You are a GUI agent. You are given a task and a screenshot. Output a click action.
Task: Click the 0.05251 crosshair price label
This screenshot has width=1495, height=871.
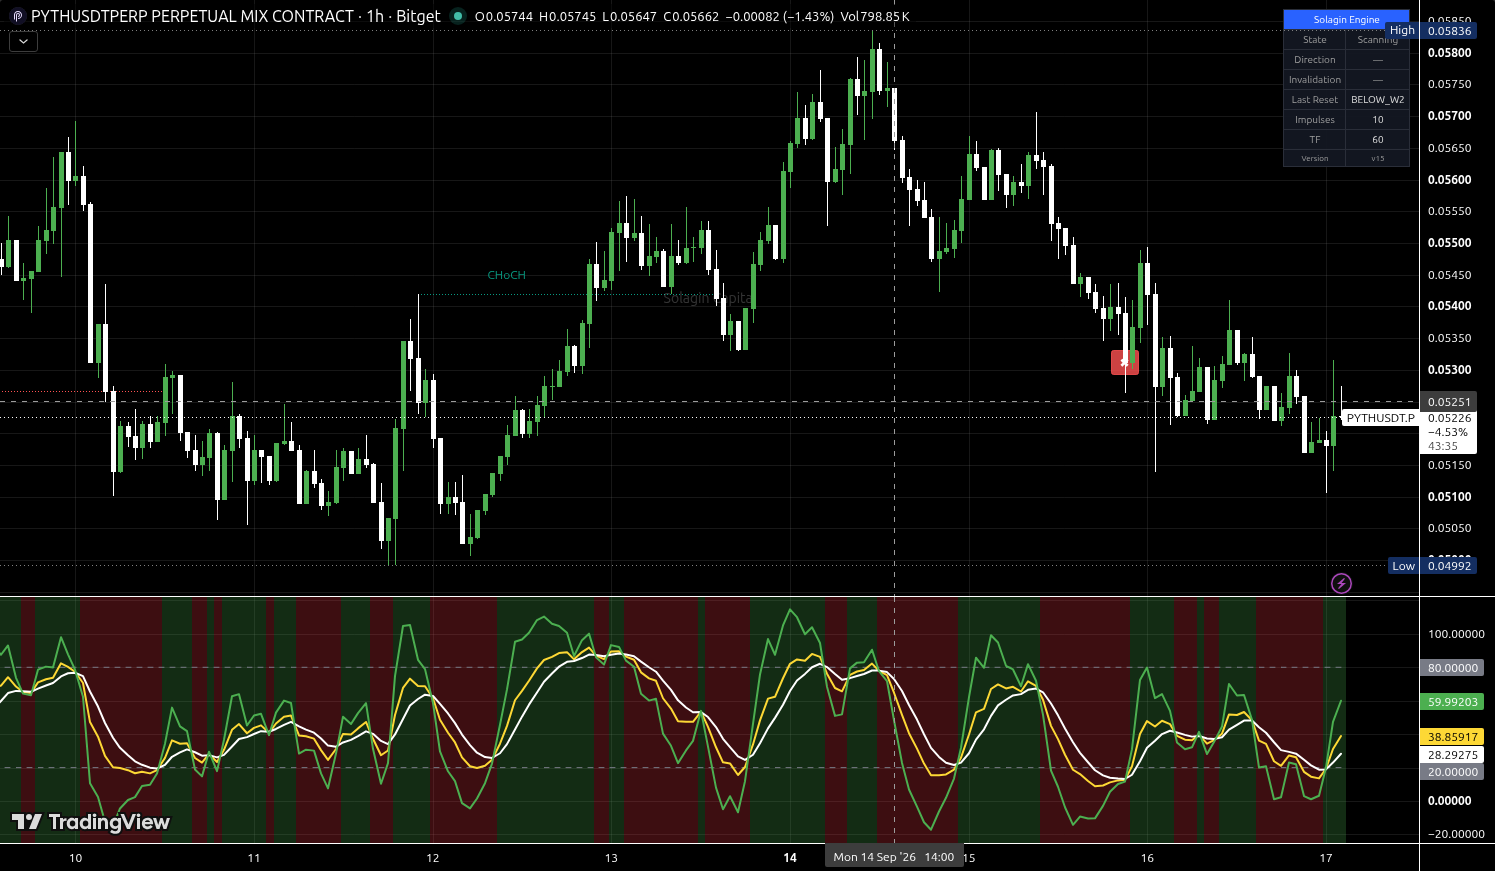click(1448, 402)
